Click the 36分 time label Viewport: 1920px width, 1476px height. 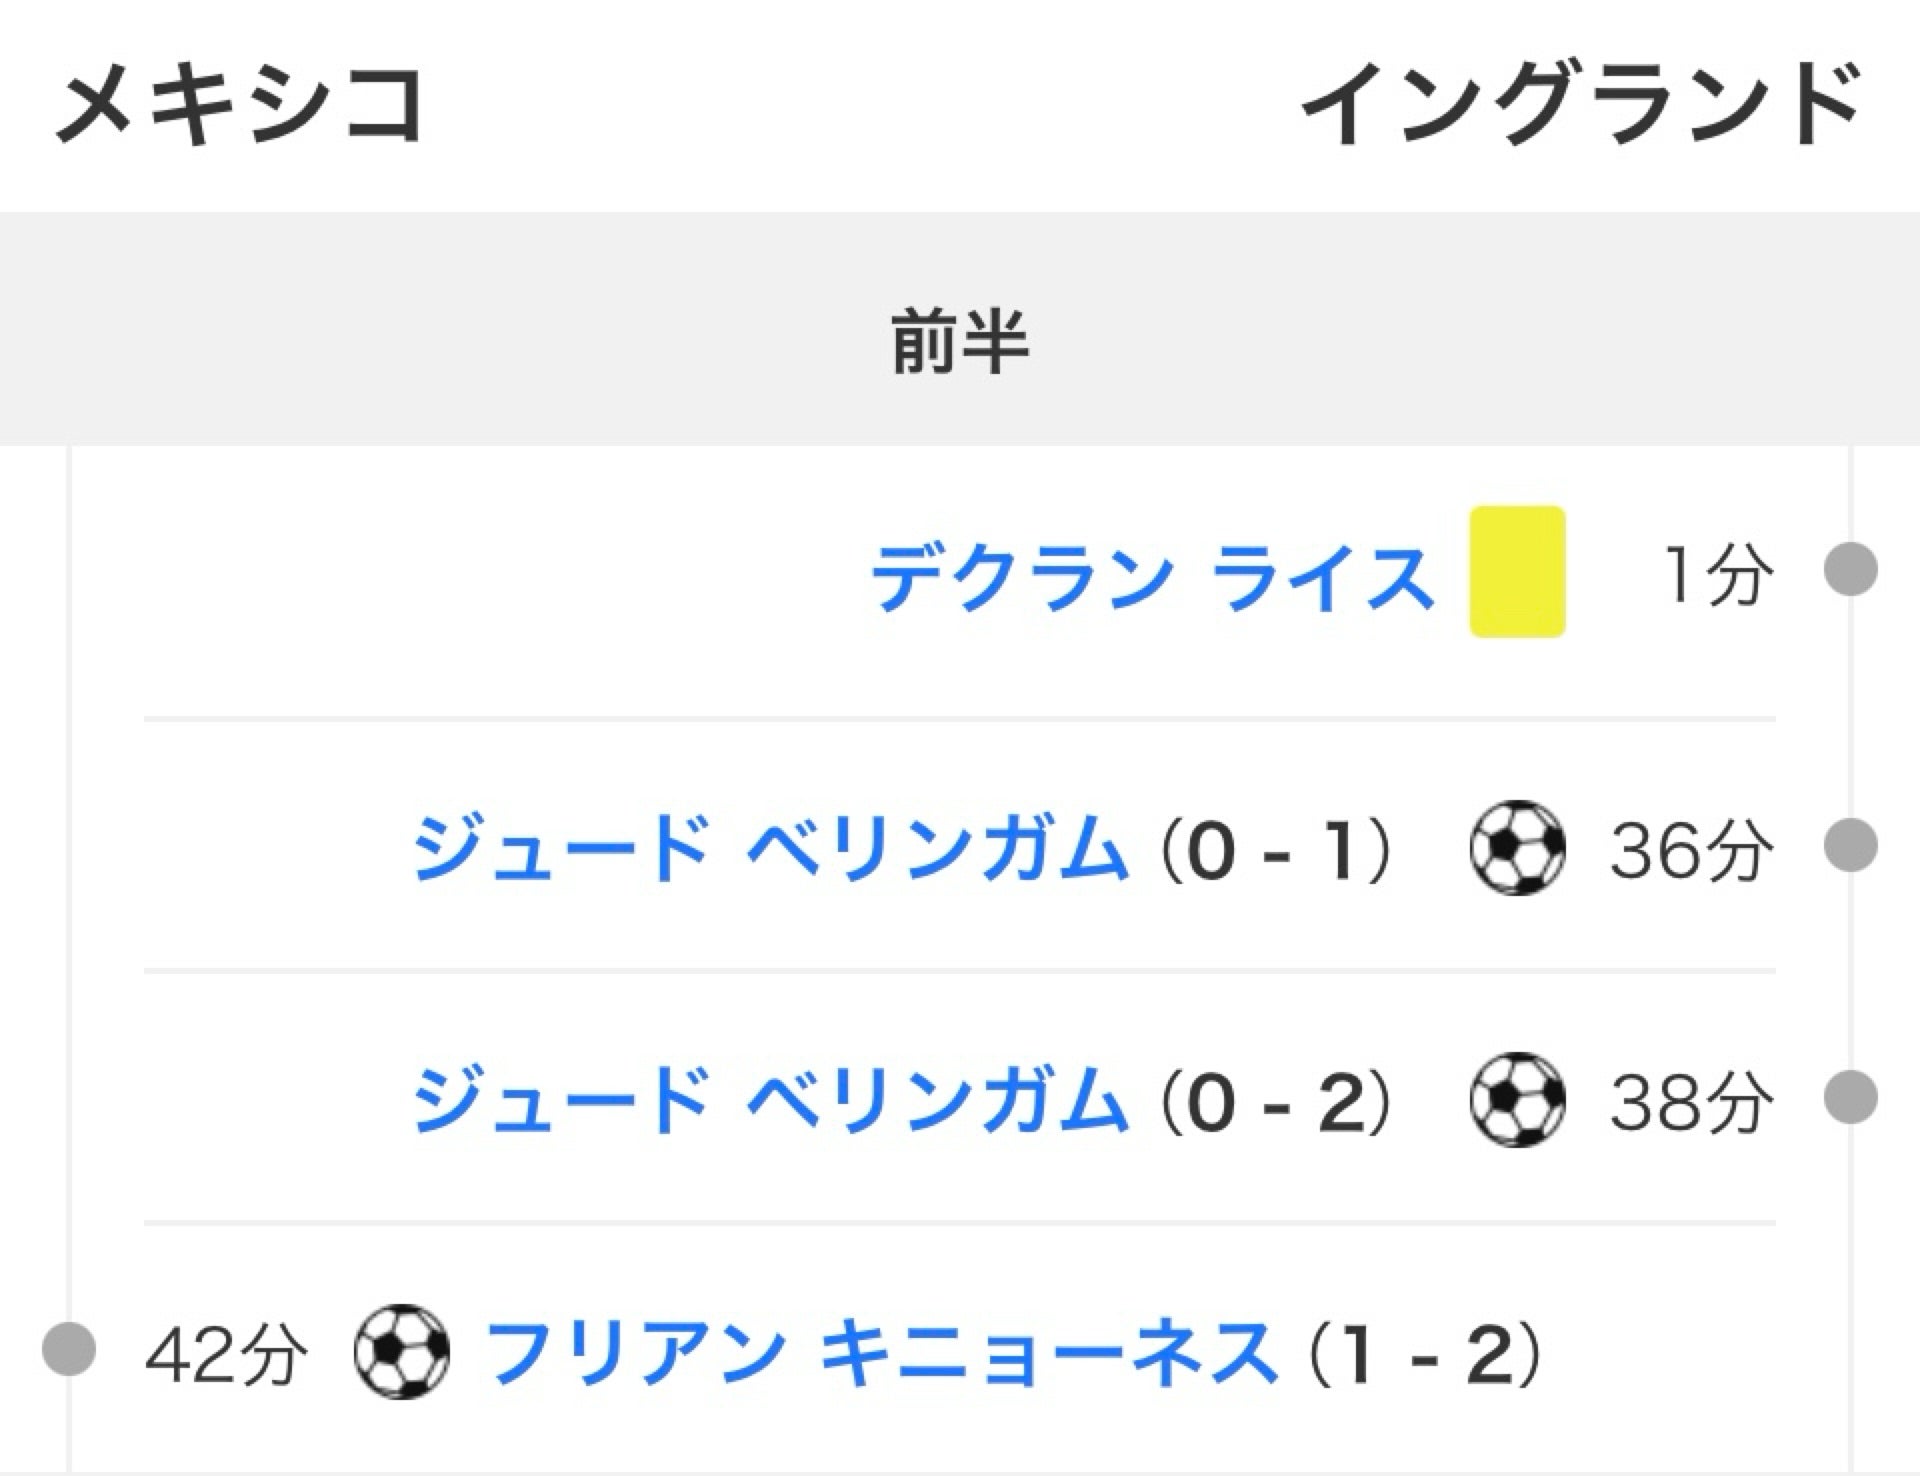pyautogui.click(x=1692, y=851)
